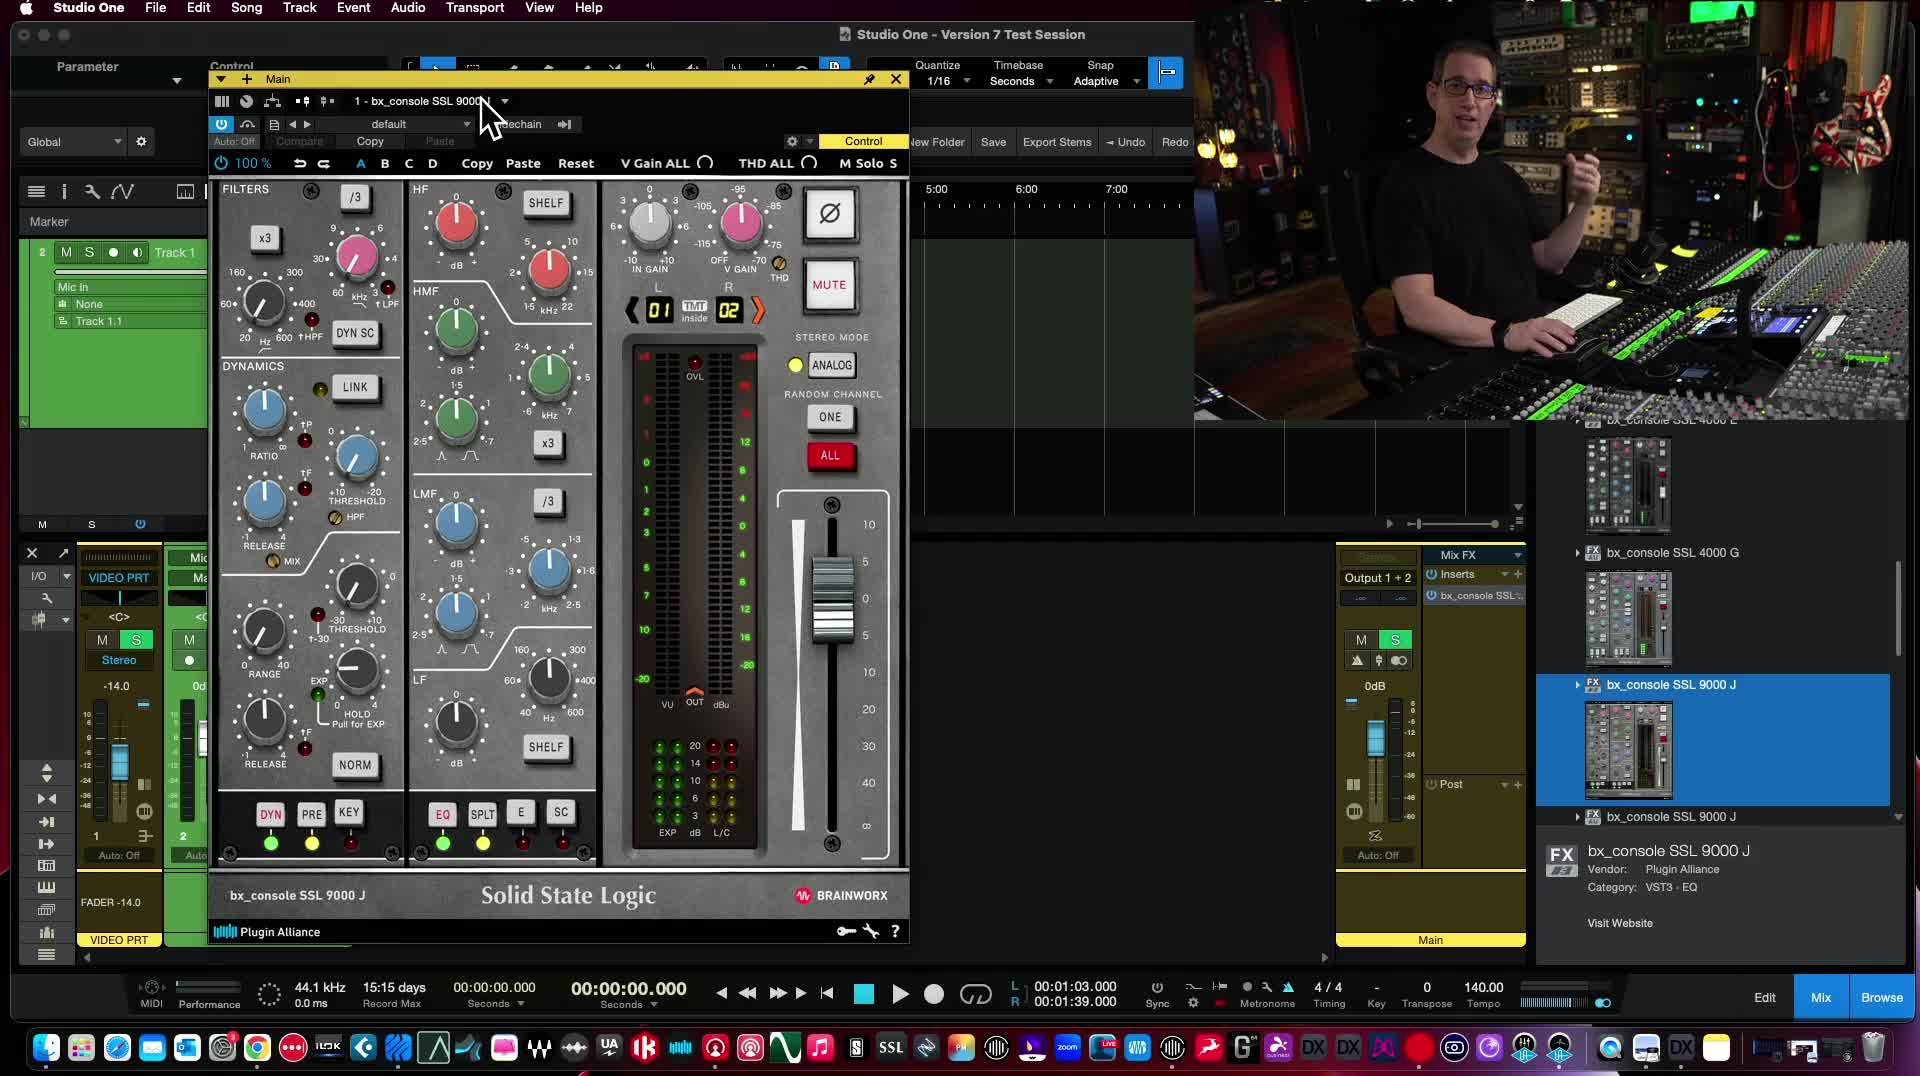Screen dimensions: 1920x1076
Task: Click the ALL random channel button
Action: click(830, 455)
